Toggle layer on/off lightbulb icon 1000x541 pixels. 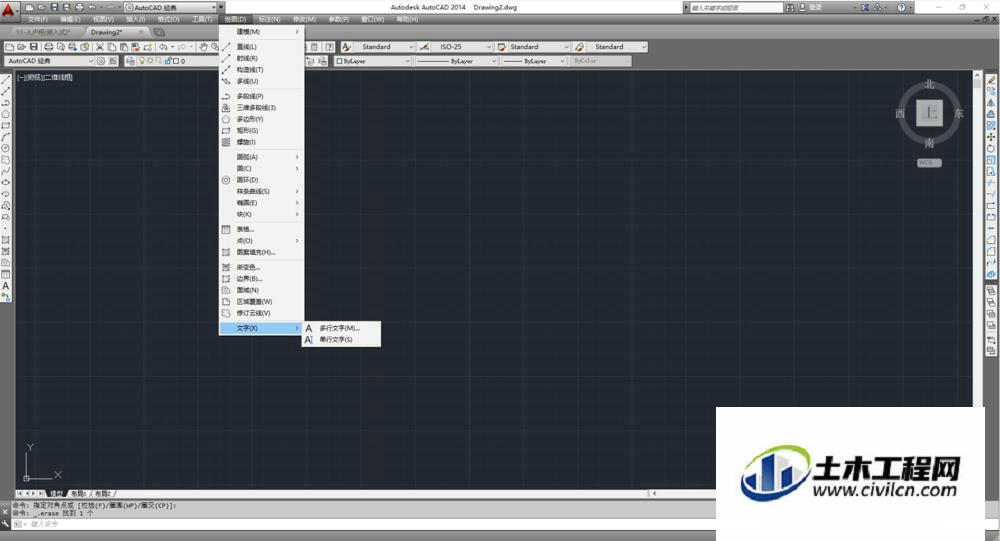coord(142,61)
